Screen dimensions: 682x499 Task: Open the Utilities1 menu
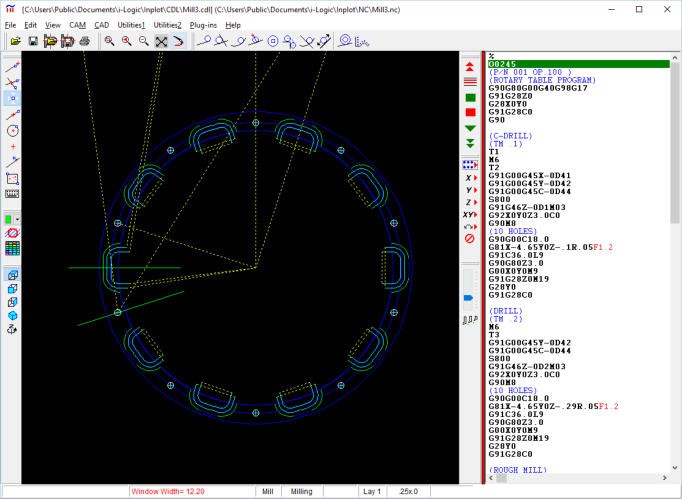click(131, 24)
